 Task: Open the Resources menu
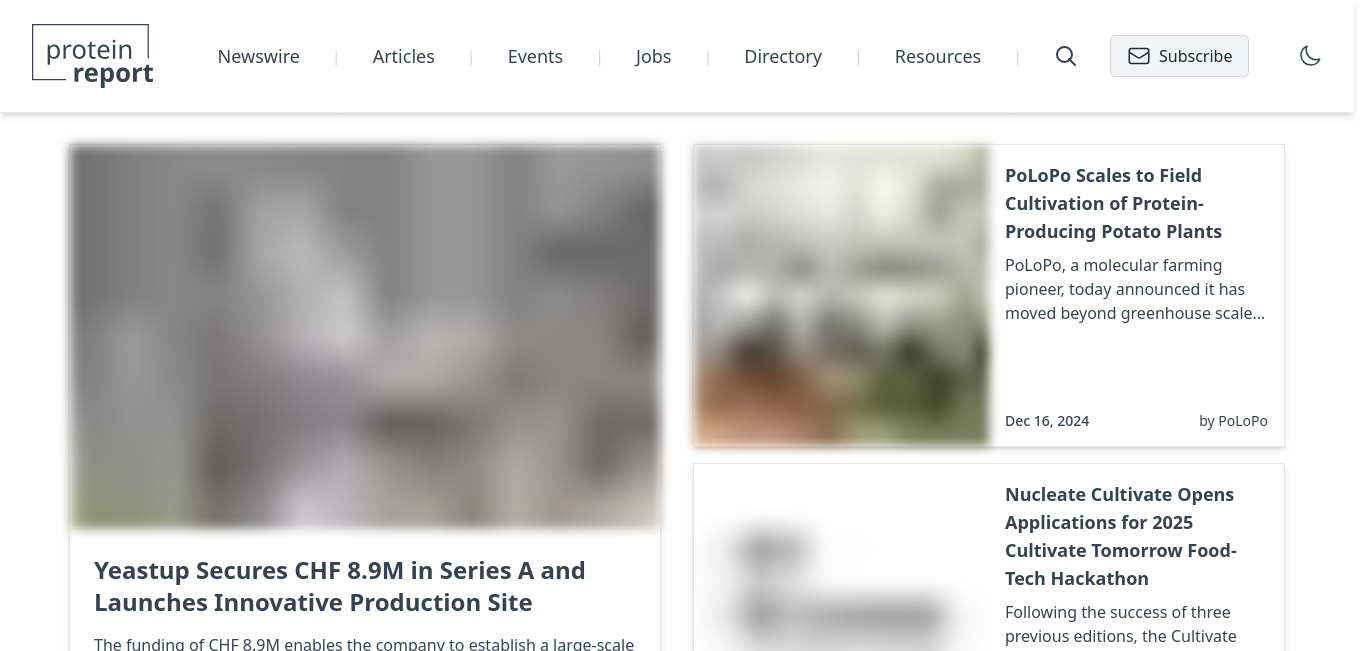coord(938,57)
